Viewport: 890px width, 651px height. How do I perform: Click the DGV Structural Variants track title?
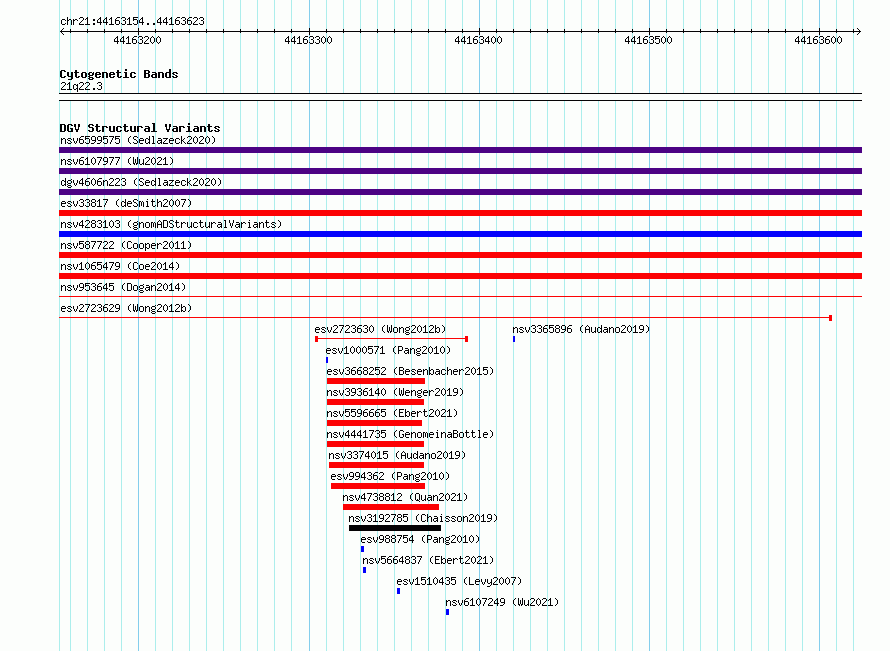click(140, 128)
